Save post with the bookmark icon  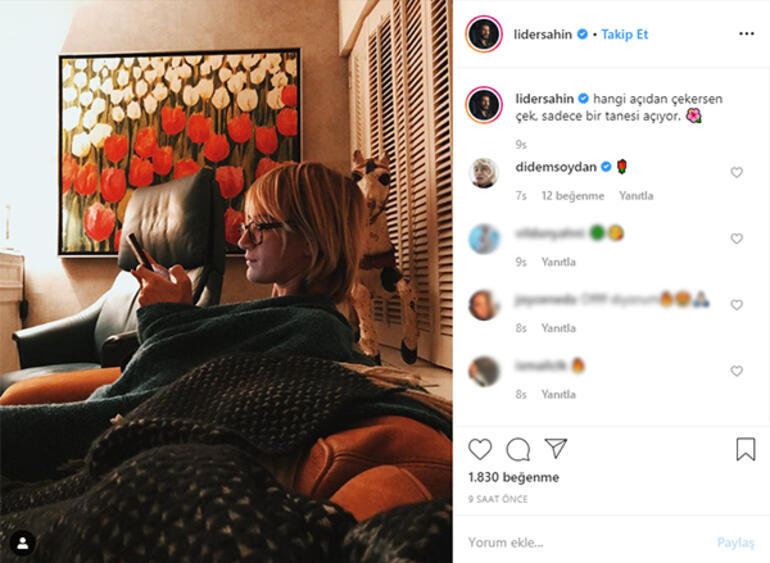(745, 449)
